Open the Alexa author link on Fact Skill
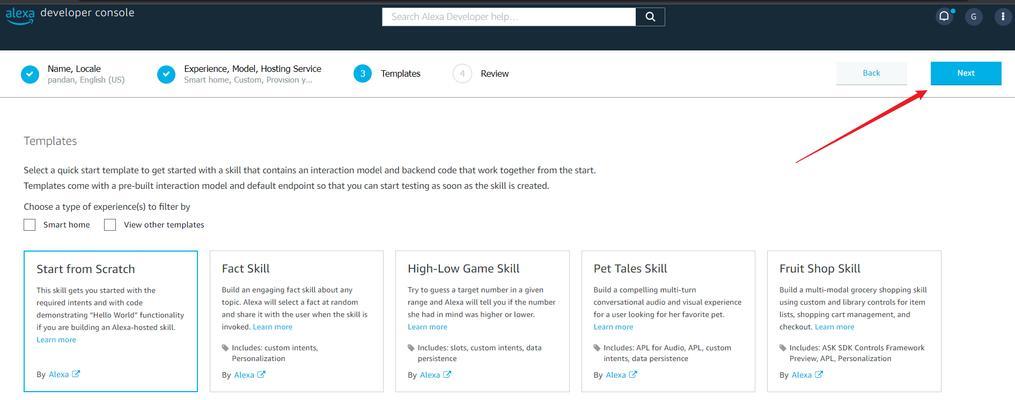The width and height of the screenshot is (1015, 400). coord(244,375)
